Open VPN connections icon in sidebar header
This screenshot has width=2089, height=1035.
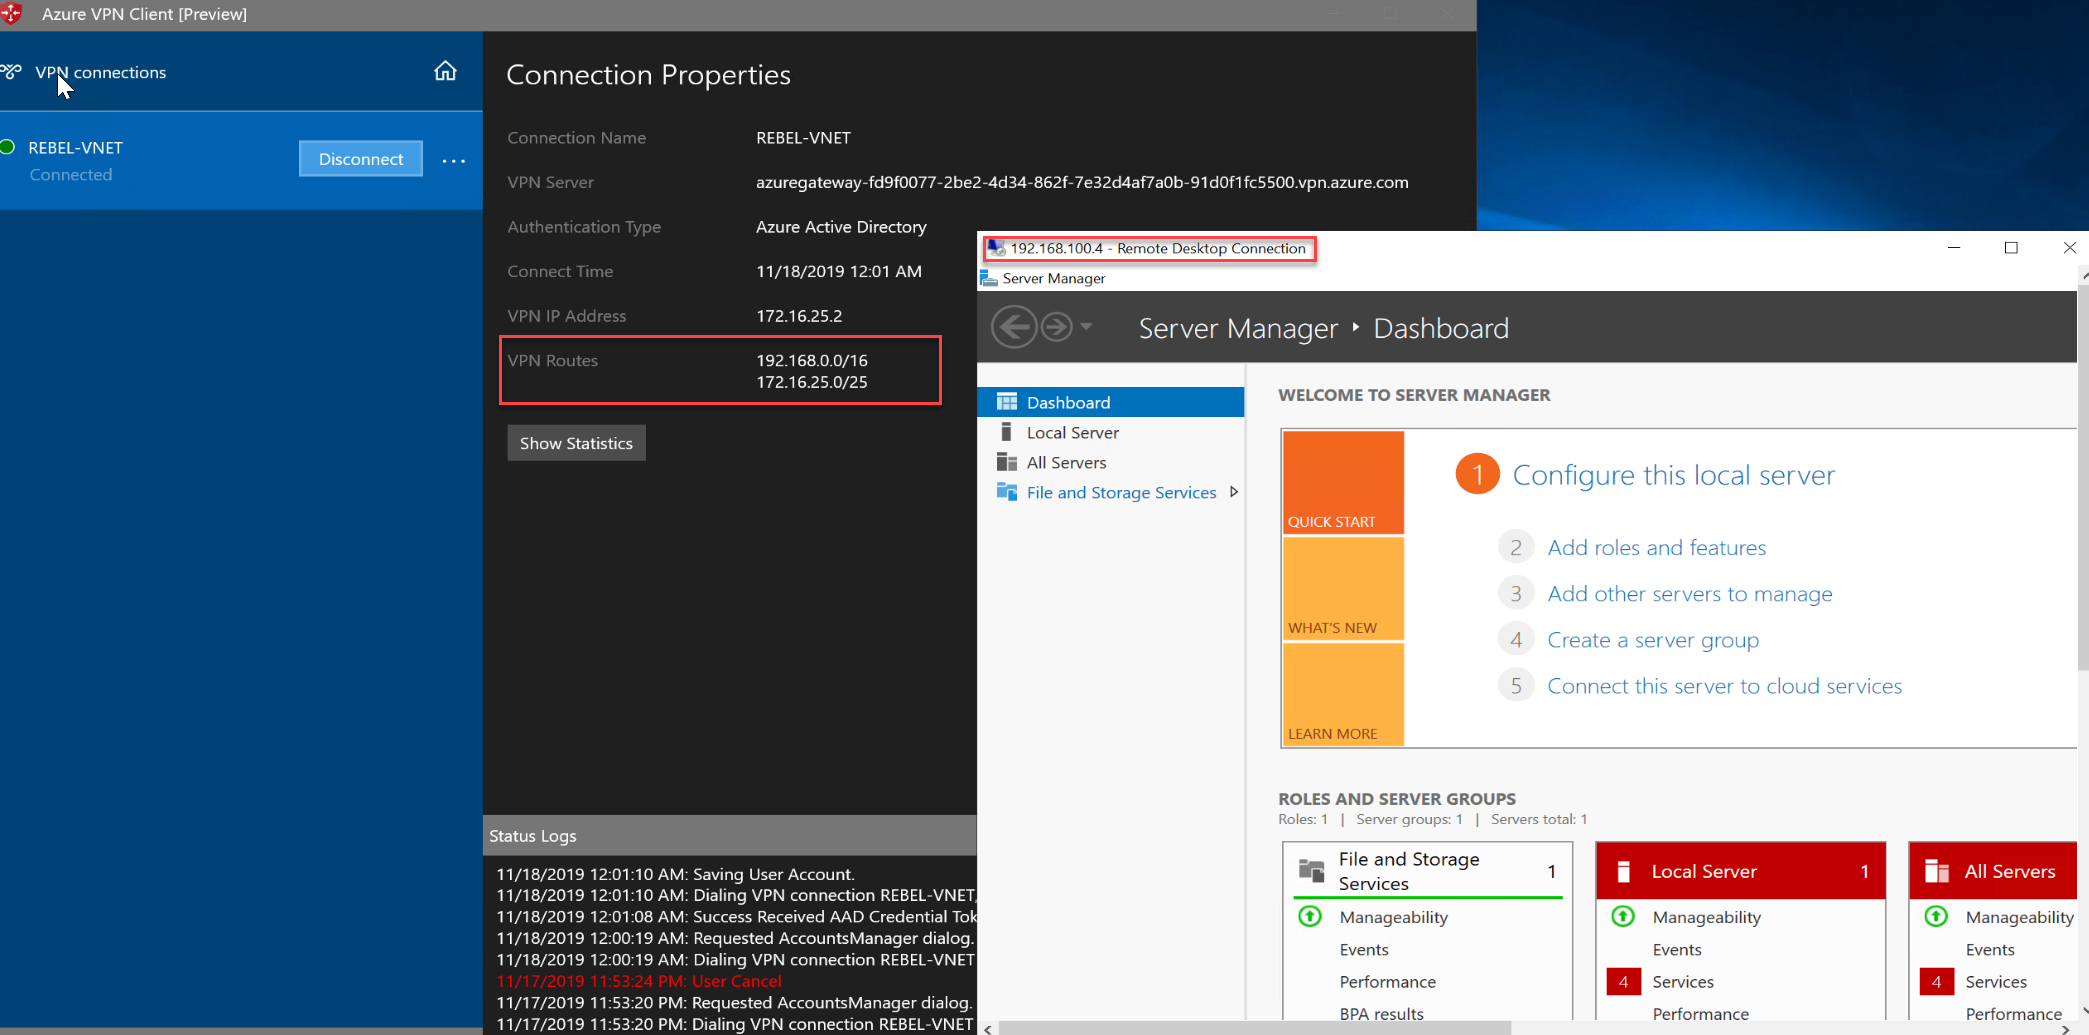click(11, 72)
